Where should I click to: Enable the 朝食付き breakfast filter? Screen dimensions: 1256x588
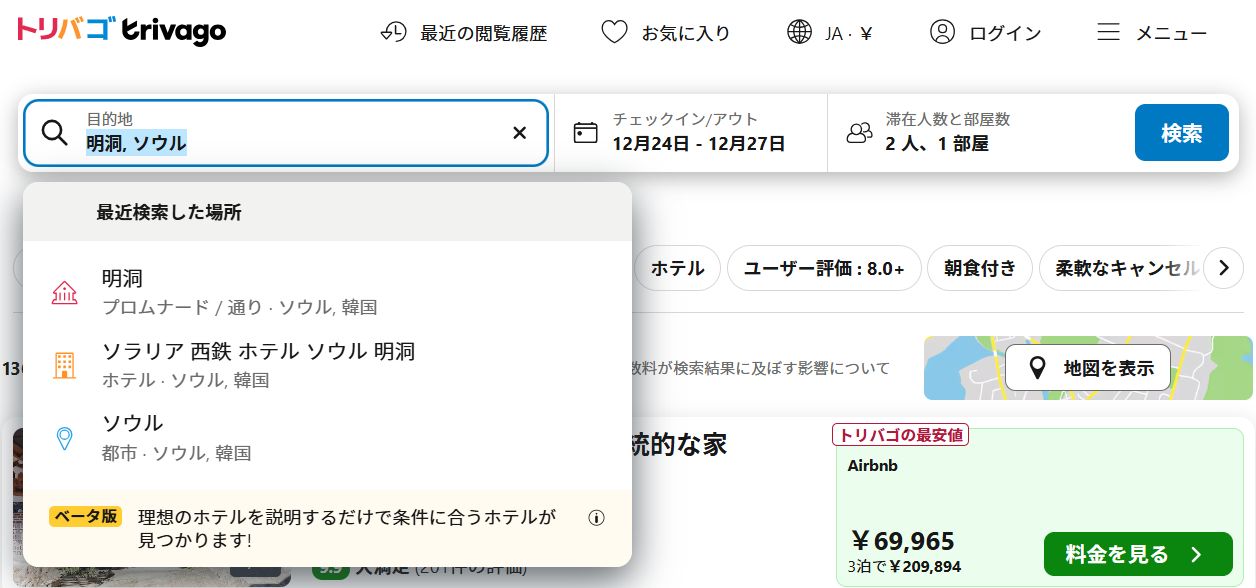tap(979, 268)
